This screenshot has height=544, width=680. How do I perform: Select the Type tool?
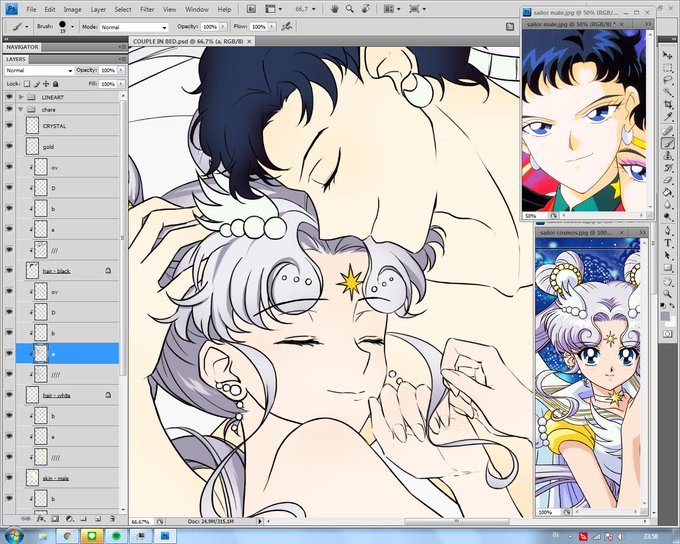[667, 243]
